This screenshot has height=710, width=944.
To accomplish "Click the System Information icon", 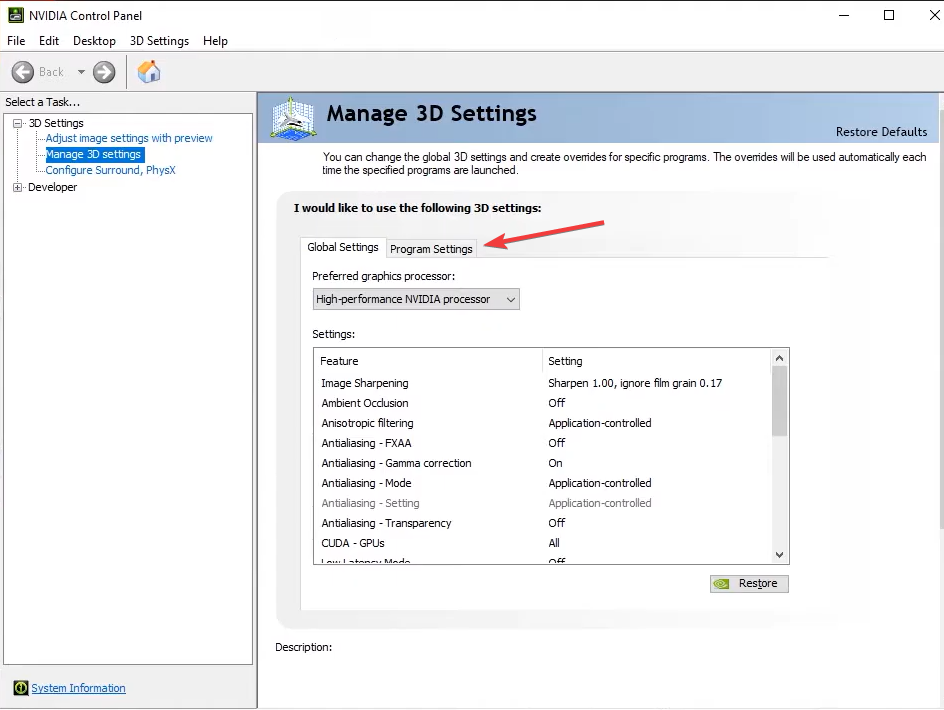I will 20,688.
